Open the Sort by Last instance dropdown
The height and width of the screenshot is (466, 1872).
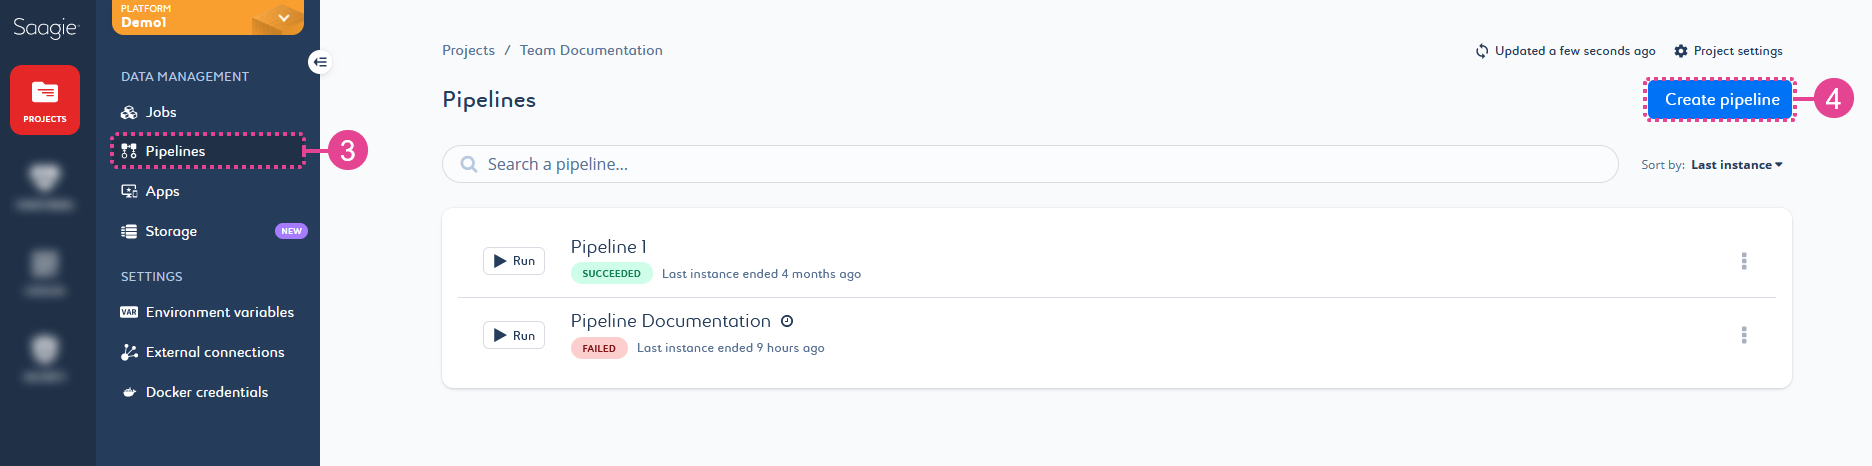pyautogui.click(x=1736, y=165)
